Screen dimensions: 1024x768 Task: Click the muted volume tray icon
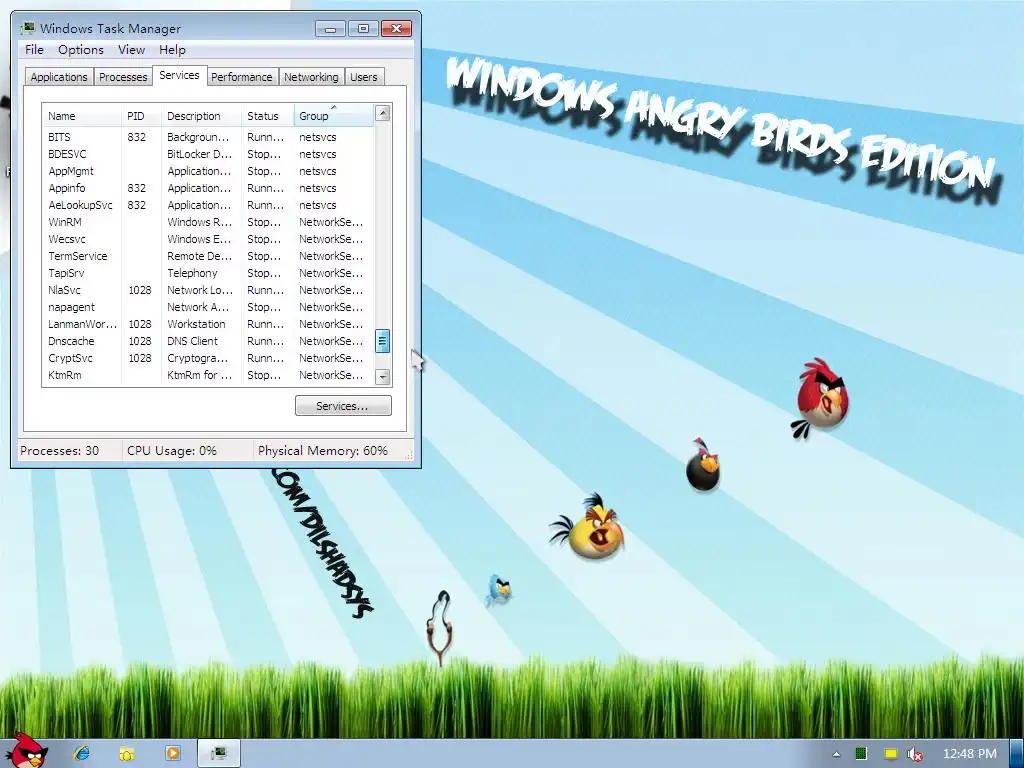click(914, 754)
